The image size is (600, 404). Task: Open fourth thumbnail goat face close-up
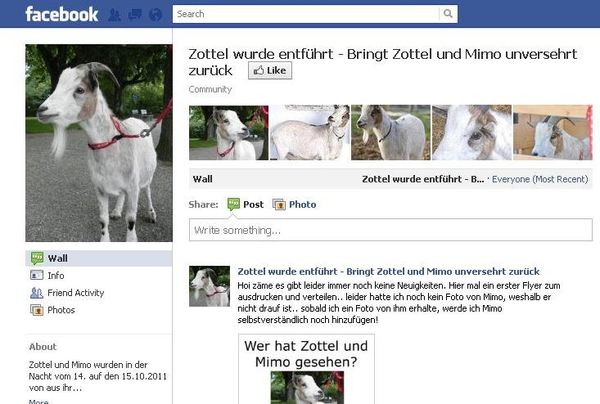point(472,132)
